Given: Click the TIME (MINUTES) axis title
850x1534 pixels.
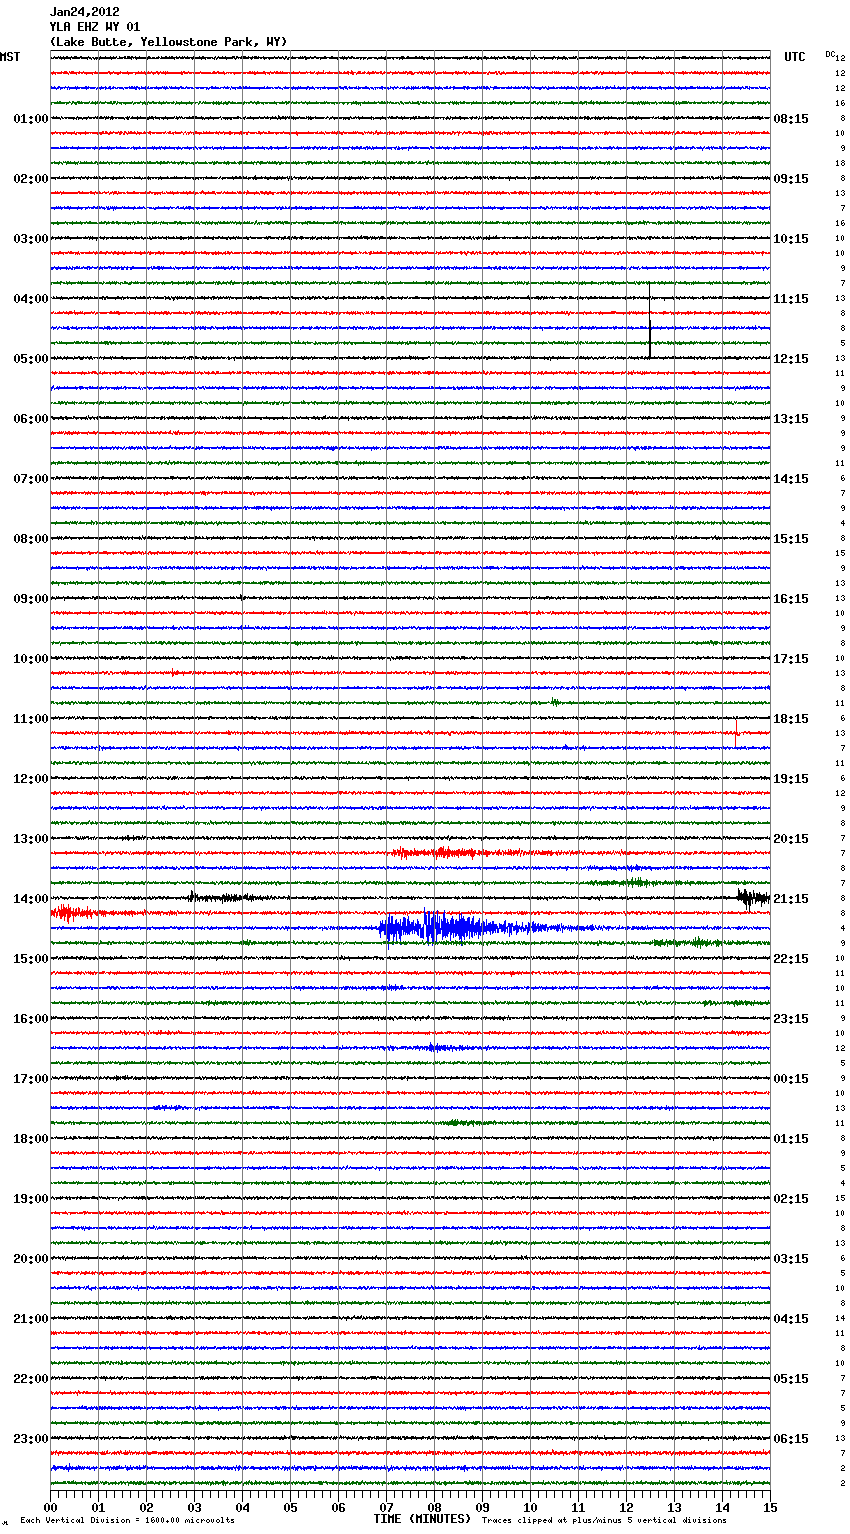Looking at the screenshot, I should [x=422, y=1519].
